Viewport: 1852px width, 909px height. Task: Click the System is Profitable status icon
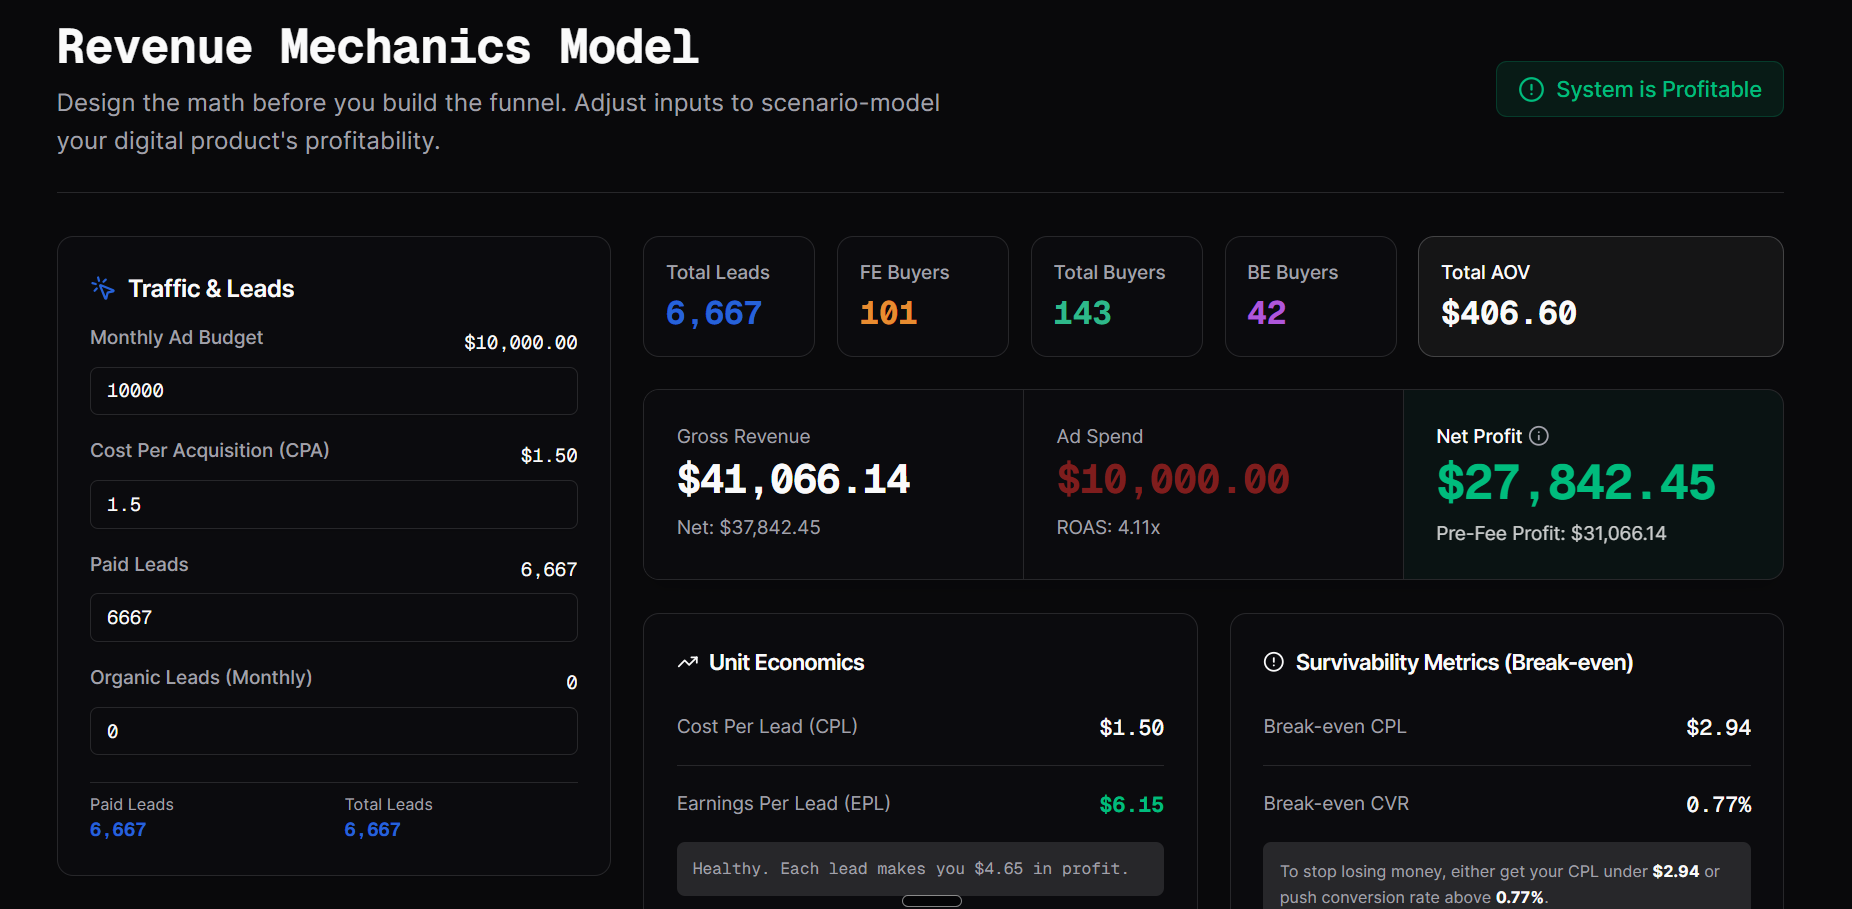pyautogui.click(x=1531, y=90)
